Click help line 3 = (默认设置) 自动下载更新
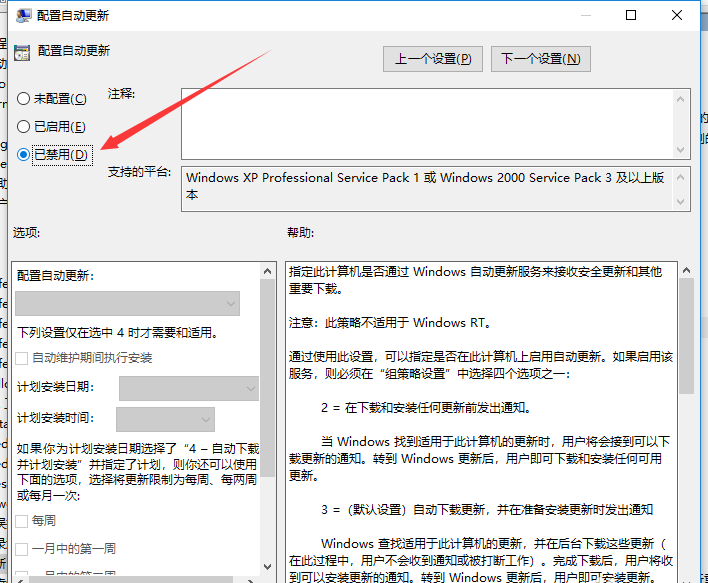Image resolution: width=708 pixels, height=583 pixels. (487, 510)
